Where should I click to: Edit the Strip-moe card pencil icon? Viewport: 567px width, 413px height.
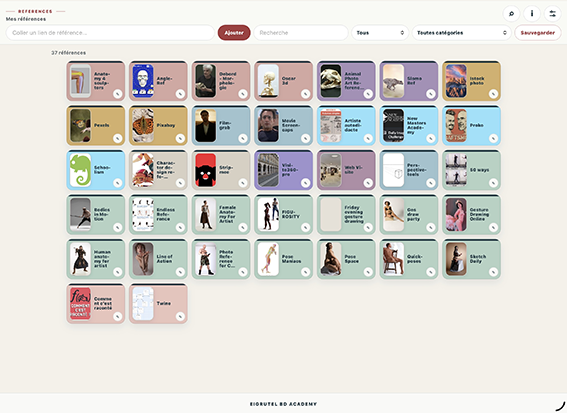[x=243, y=183]
